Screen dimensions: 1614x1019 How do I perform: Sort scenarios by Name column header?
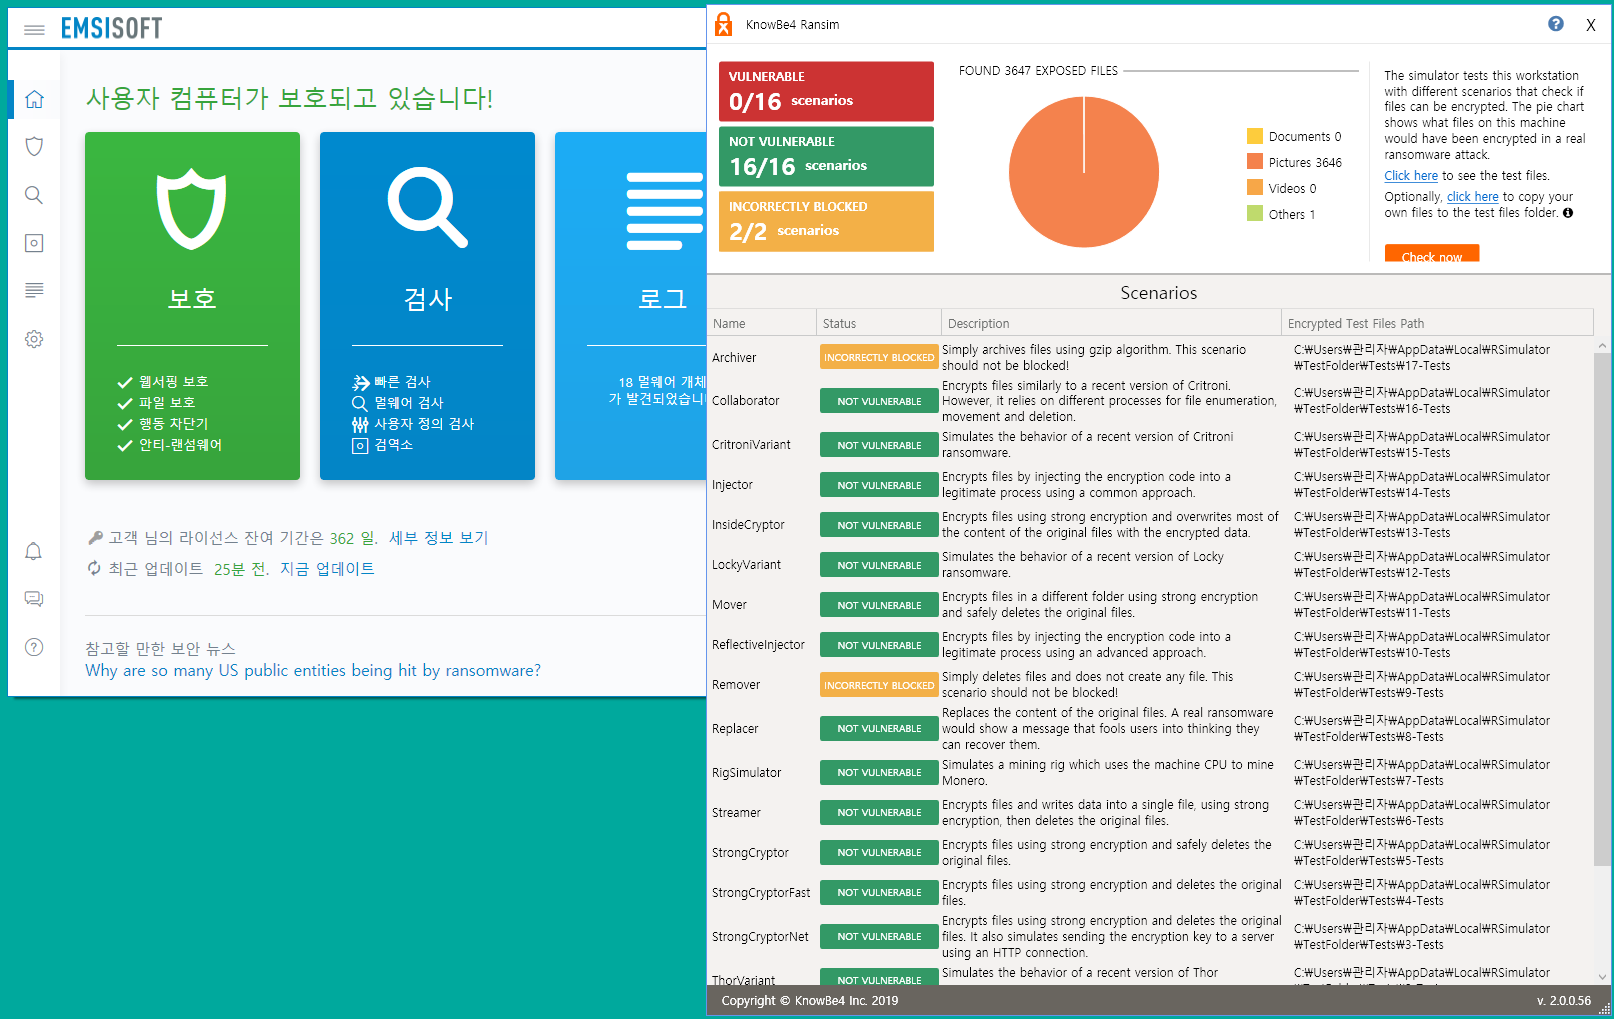[762, 323]
